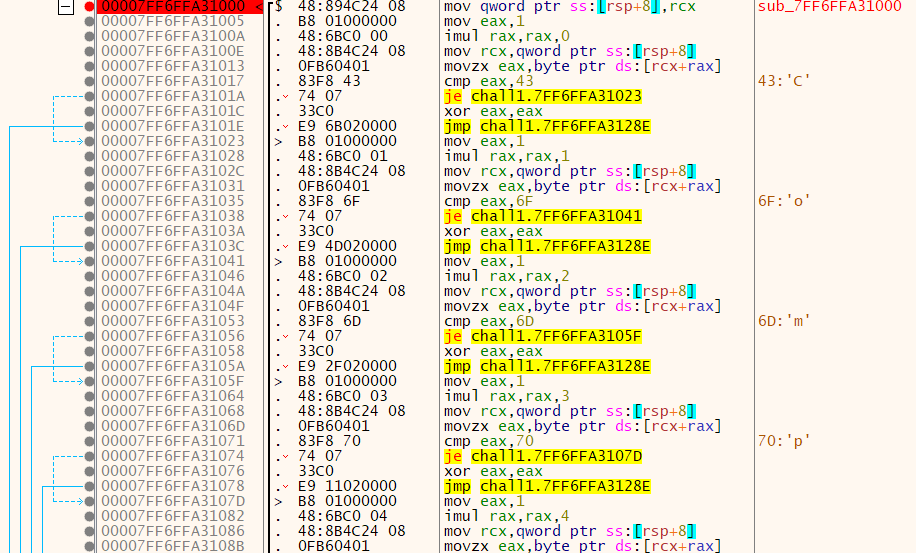916x553 pixels.
Task: Select address 00007FF6FFA31028 row
Action: [173, 156]
